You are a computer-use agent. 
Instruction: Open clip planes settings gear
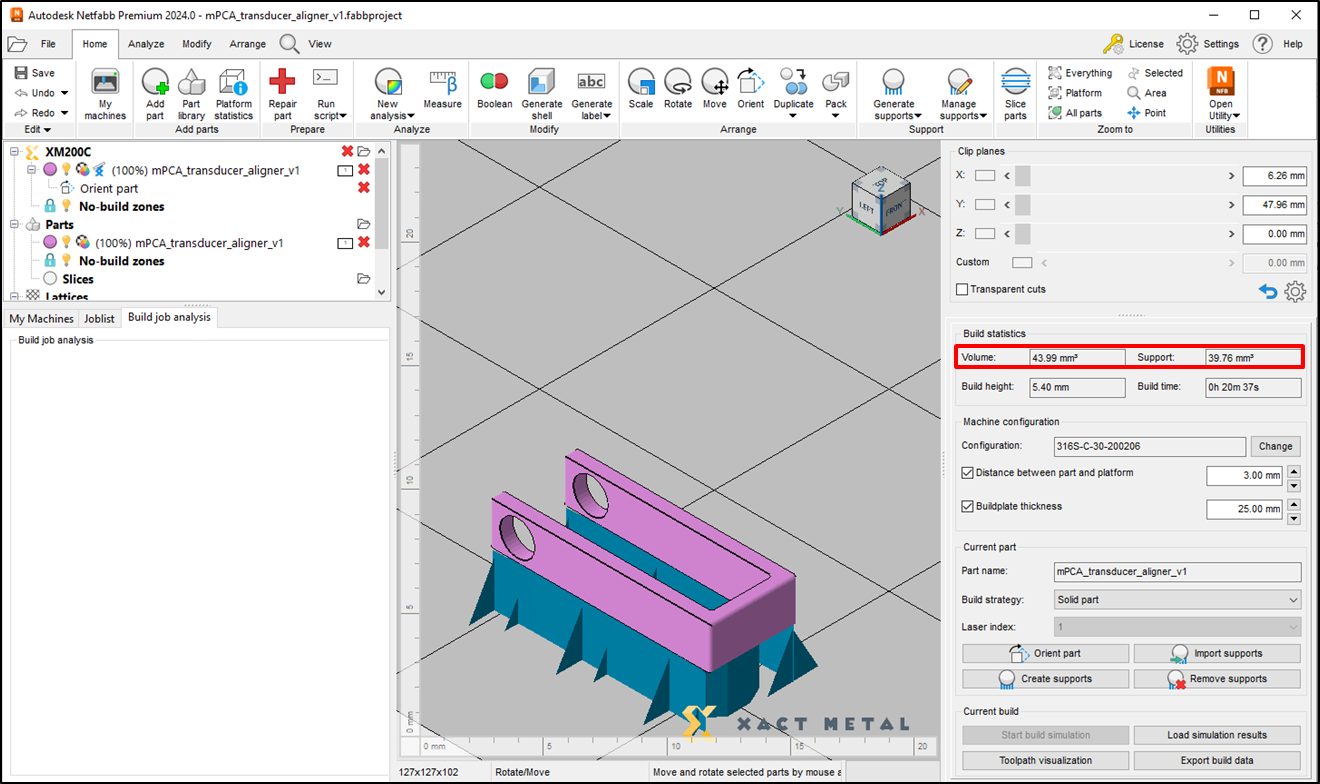[x=1295, y=291]
